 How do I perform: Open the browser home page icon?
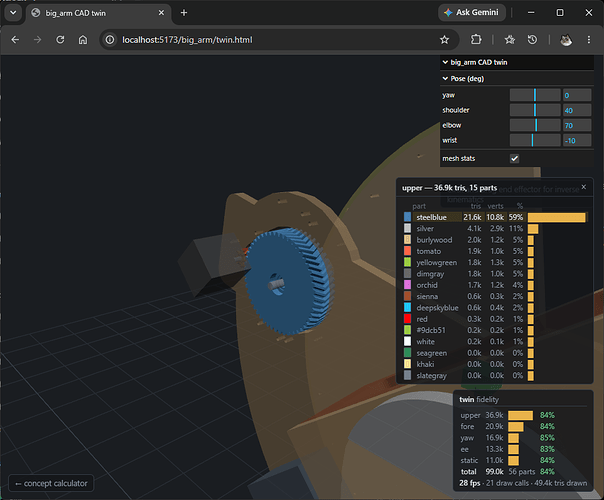pos(83,40)
